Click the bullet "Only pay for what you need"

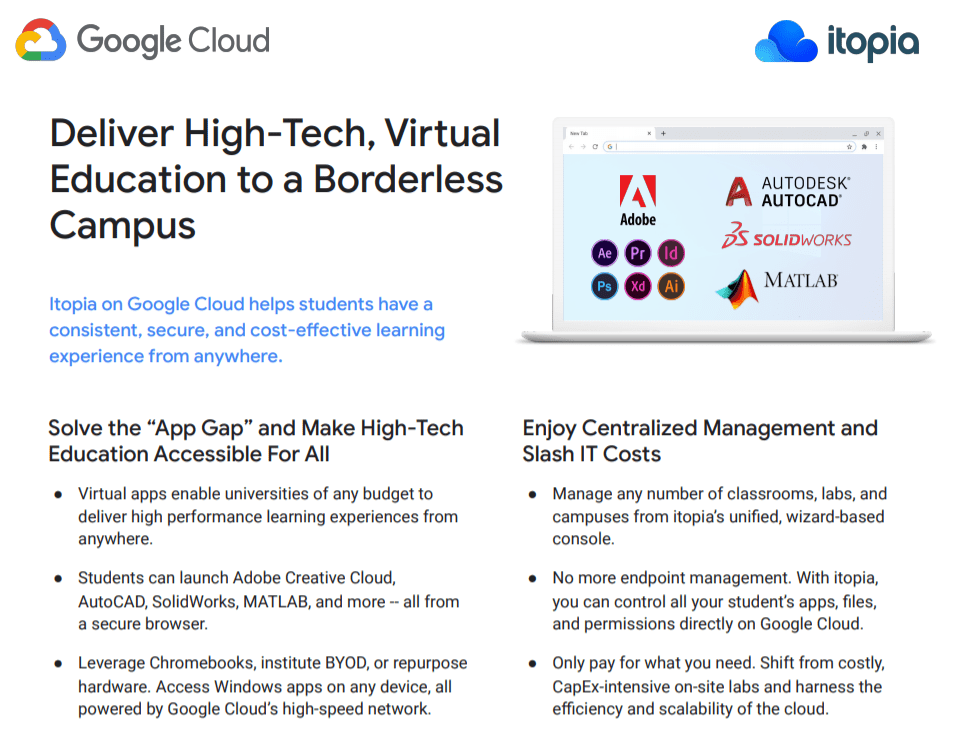pyautogui.click(x=719, y=686)
